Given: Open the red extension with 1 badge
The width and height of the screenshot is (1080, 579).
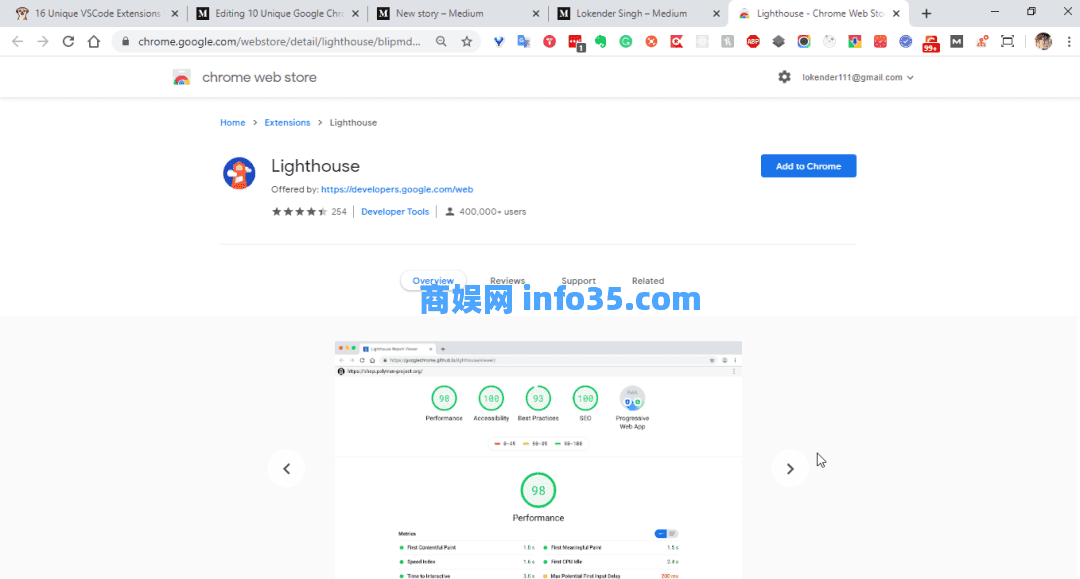Looking at the screenshot, I should pyautogui.click(x=576, y=43).
